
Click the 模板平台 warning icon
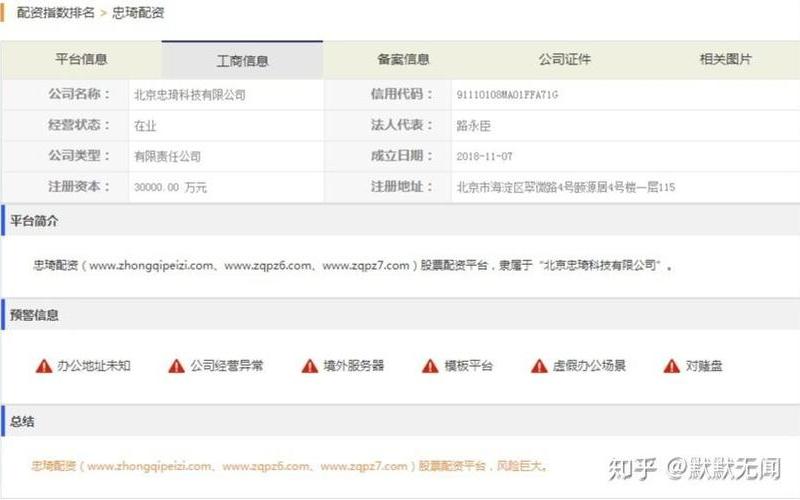[x=430, y=366]
